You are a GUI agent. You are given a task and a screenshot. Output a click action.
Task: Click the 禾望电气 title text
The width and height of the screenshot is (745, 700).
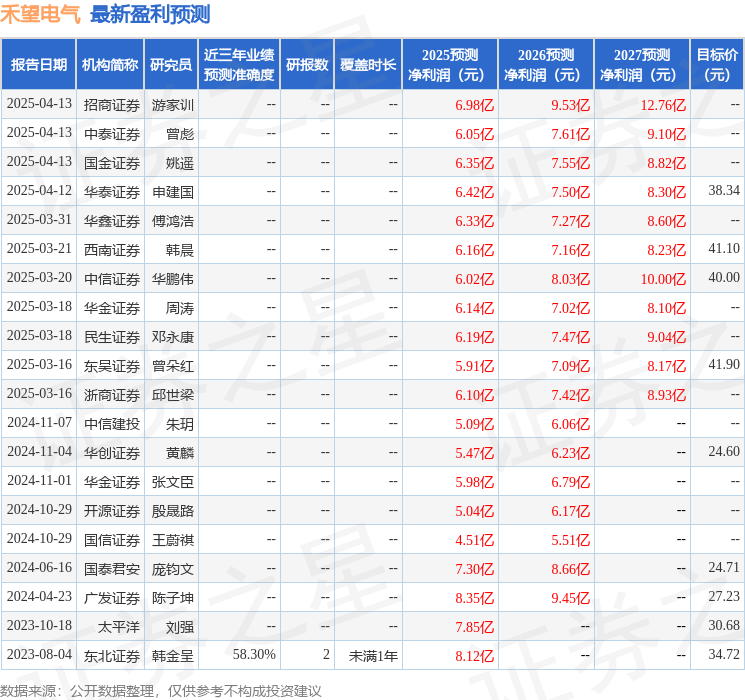coord(40,14)
